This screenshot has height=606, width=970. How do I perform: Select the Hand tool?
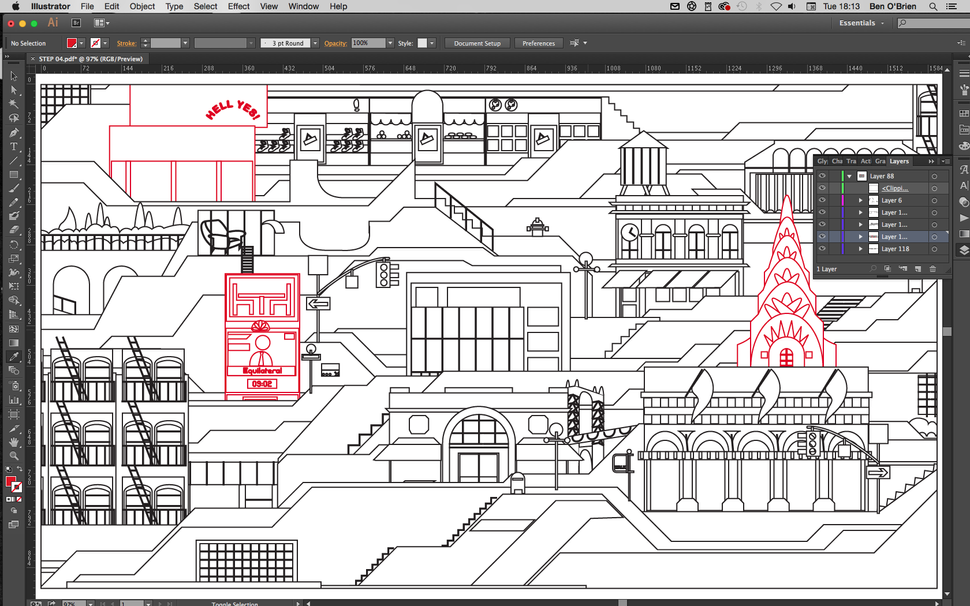click(x=13, y=442)
